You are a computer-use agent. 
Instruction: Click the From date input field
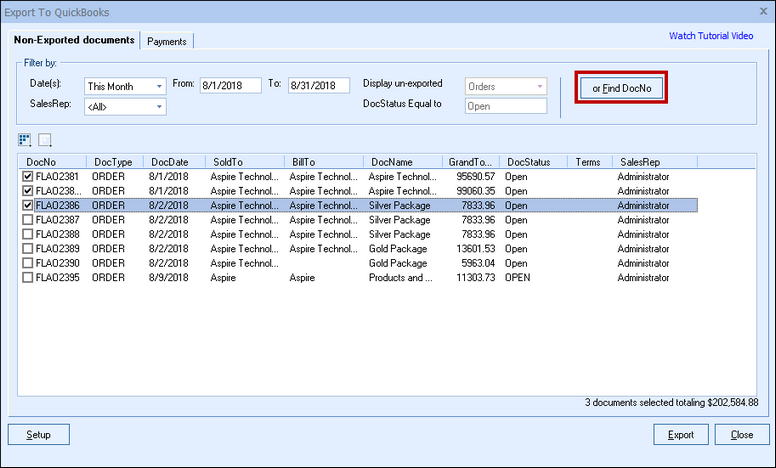click(229, 86)
